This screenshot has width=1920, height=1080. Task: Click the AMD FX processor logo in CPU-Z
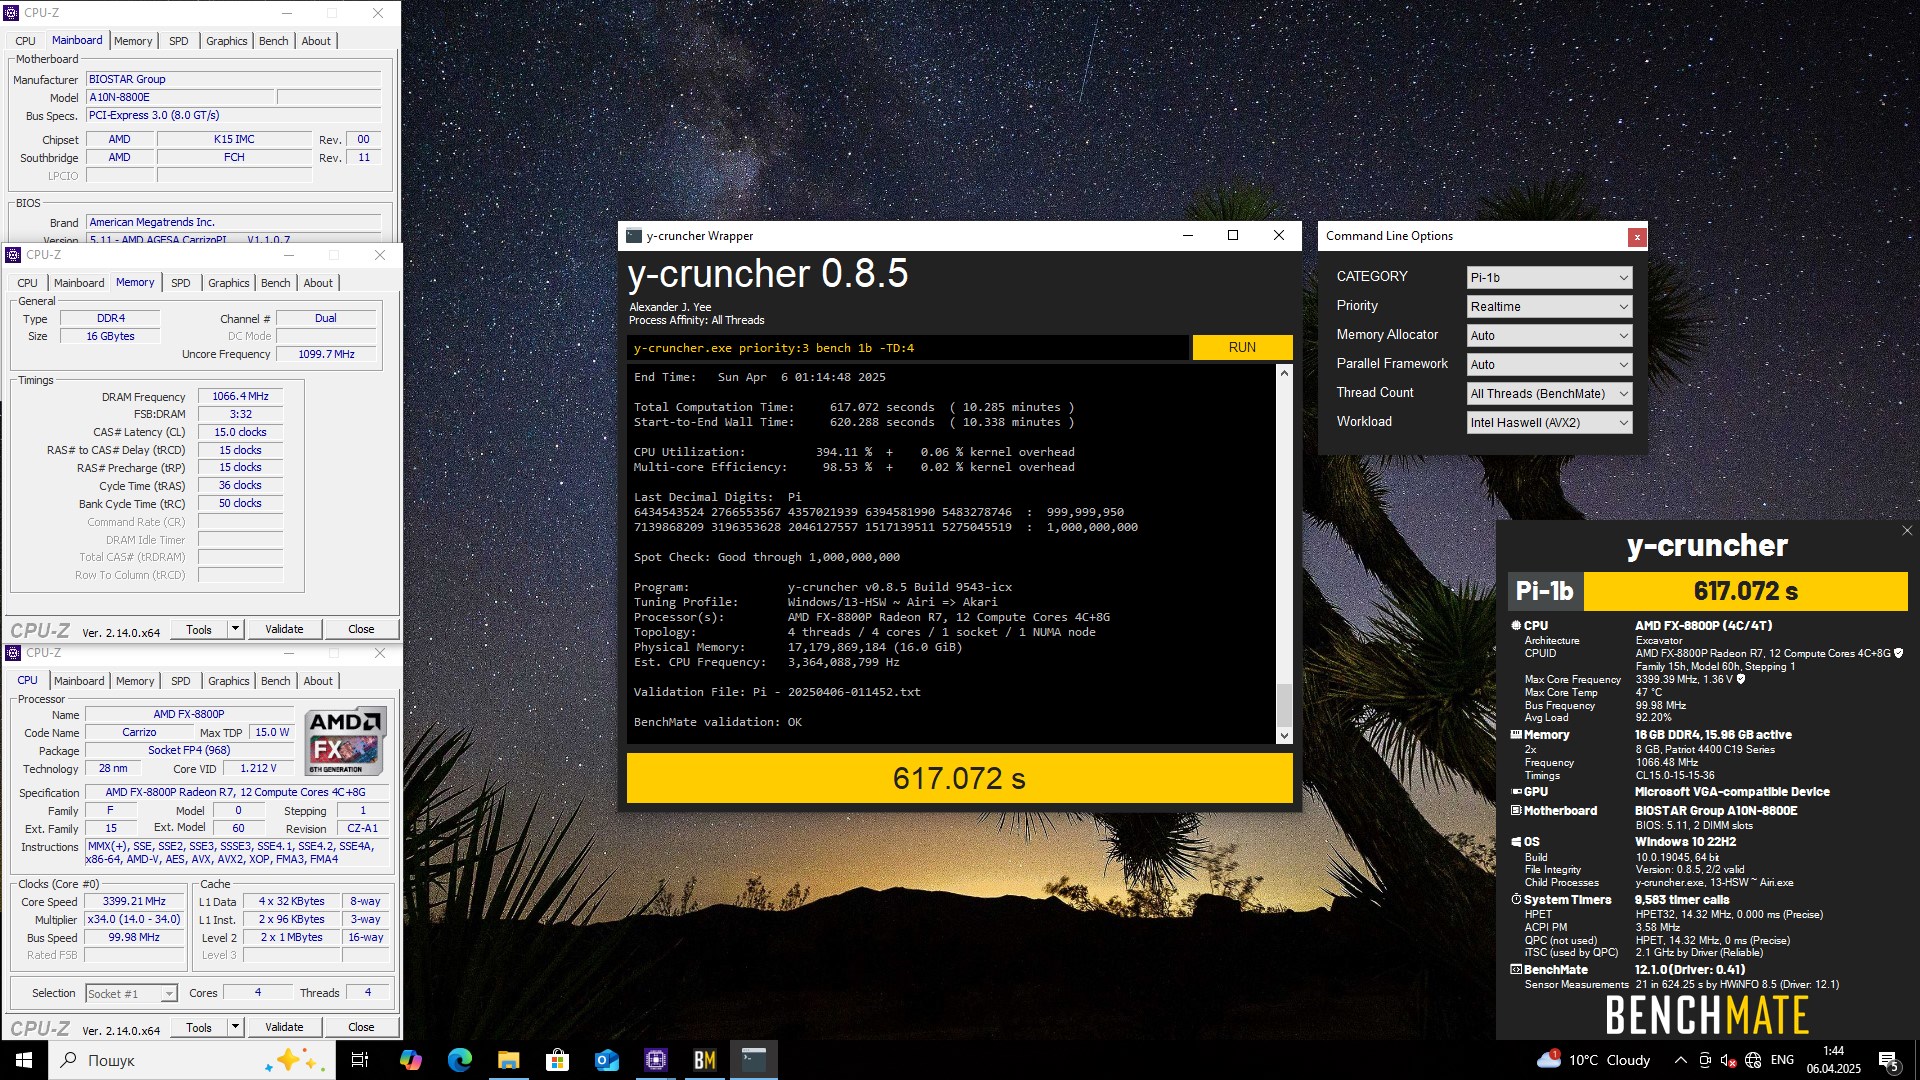coord(345,740)
